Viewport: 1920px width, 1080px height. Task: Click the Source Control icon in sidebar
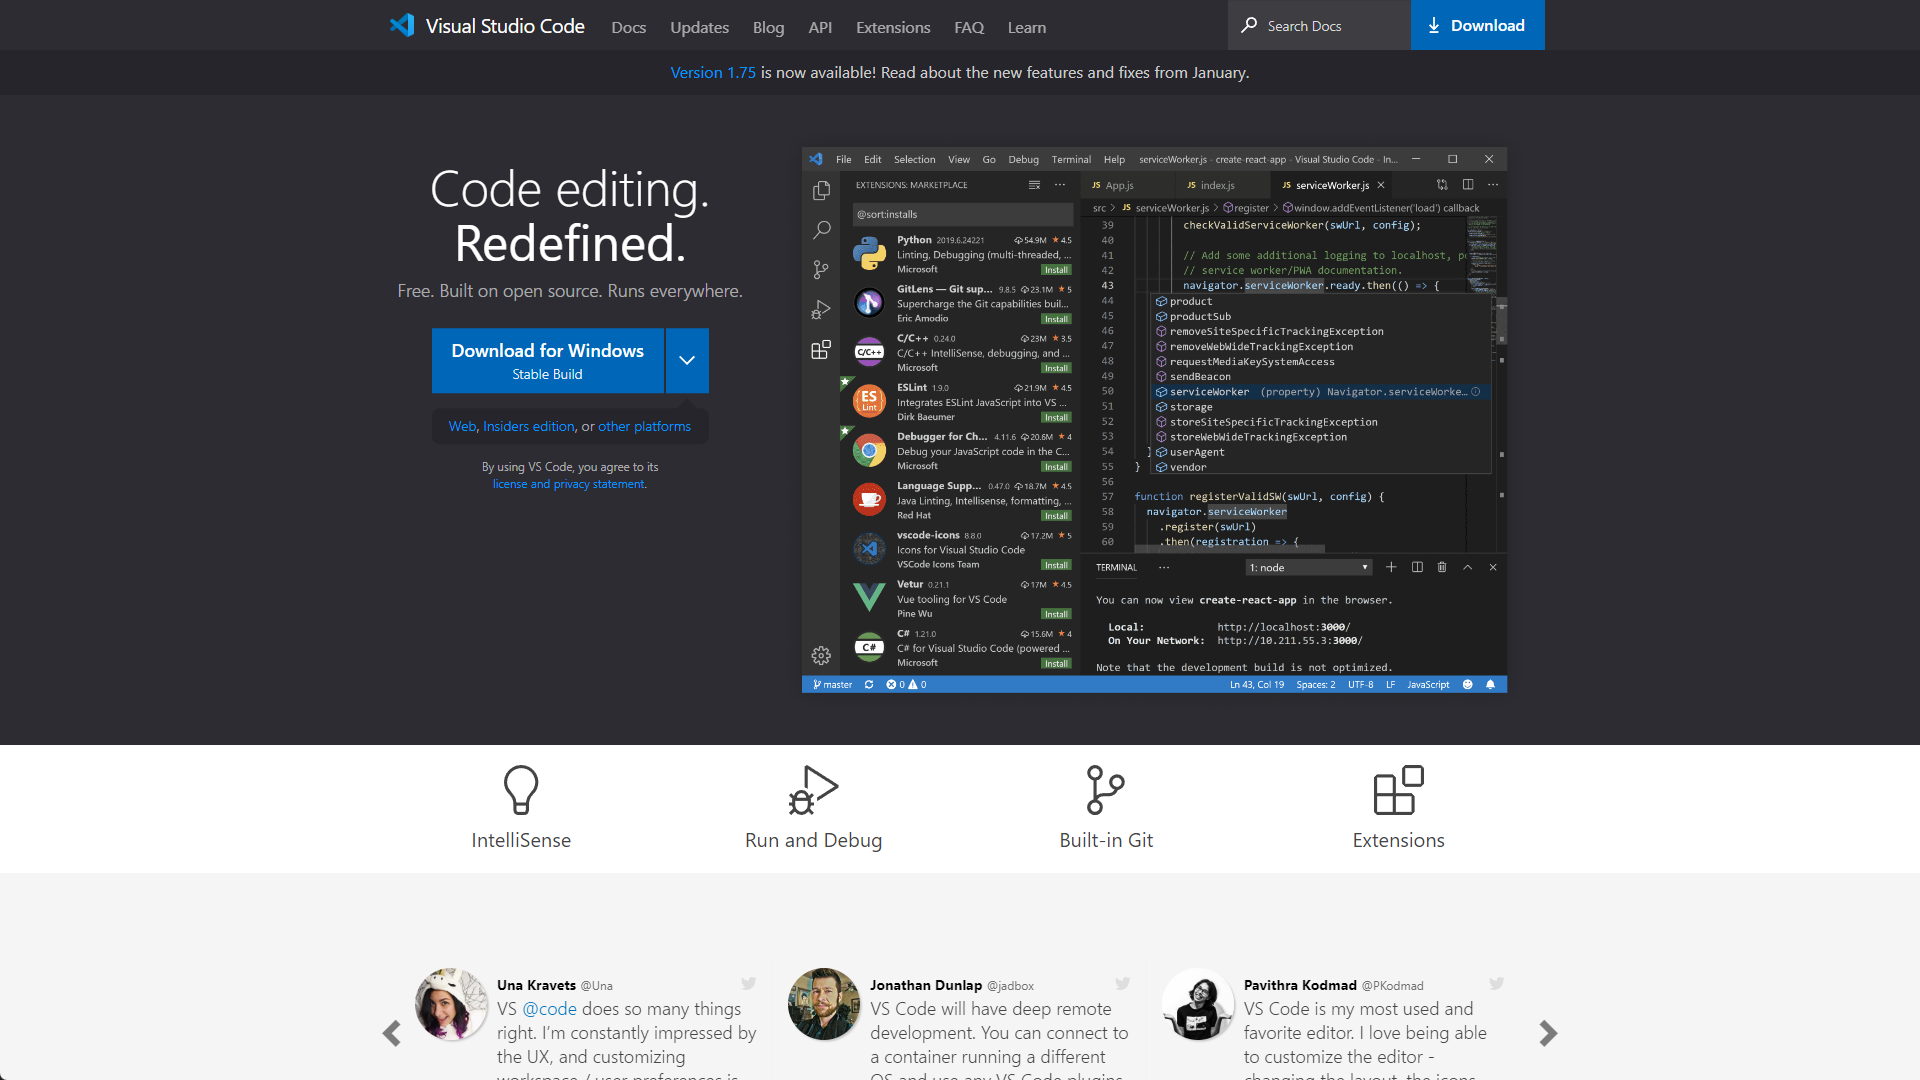[x=820, y=269]
